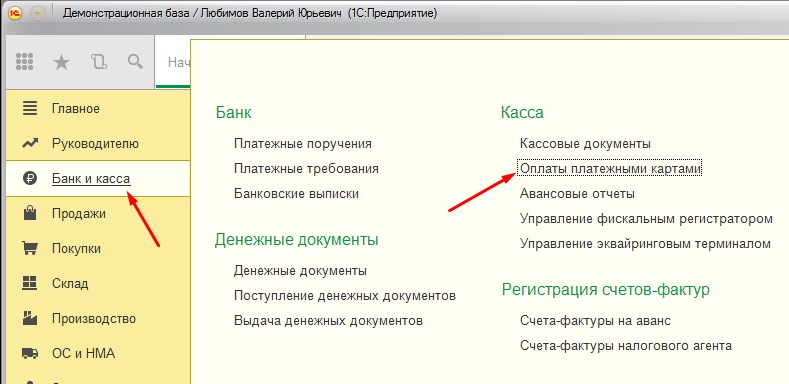Select the Главное hamburger lines icon
This screenshot has height=384, width=789.
[x=30, y=108]
